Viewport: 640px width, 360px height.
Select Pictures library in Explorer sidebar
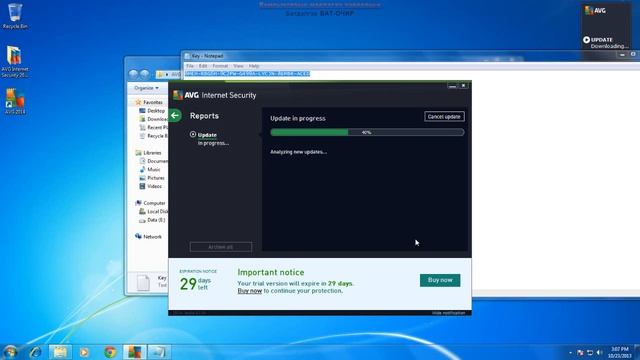152,178
